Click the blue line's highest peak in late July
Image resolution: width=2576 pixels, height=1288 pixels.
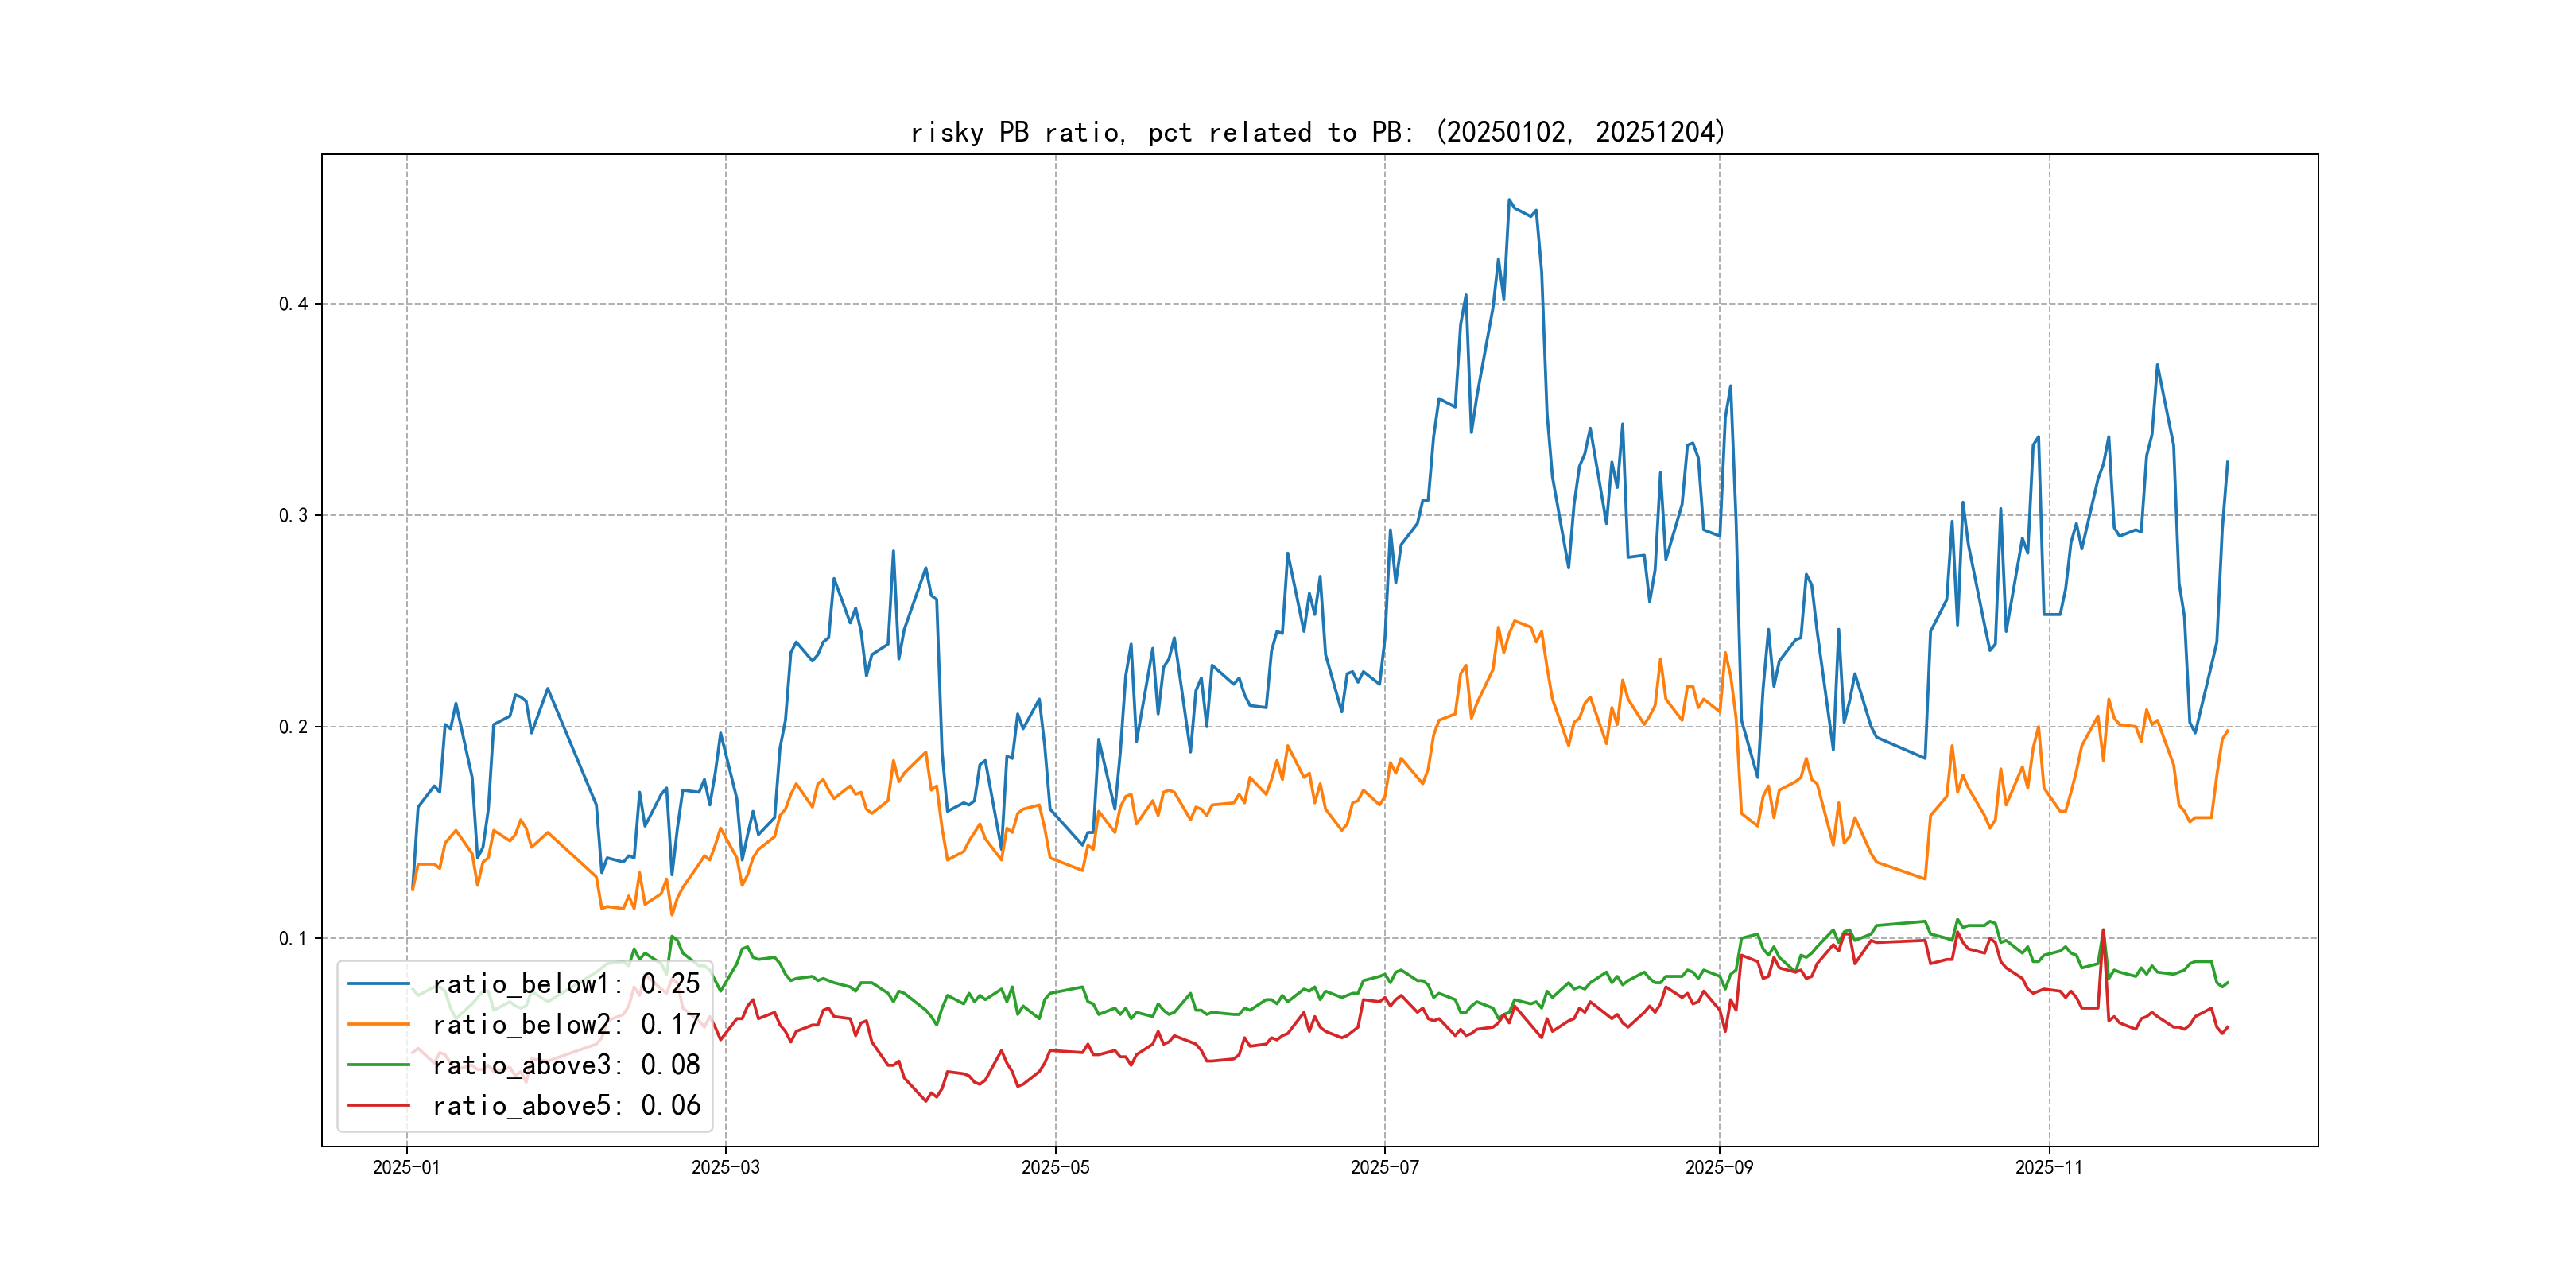coord(1509,200)
